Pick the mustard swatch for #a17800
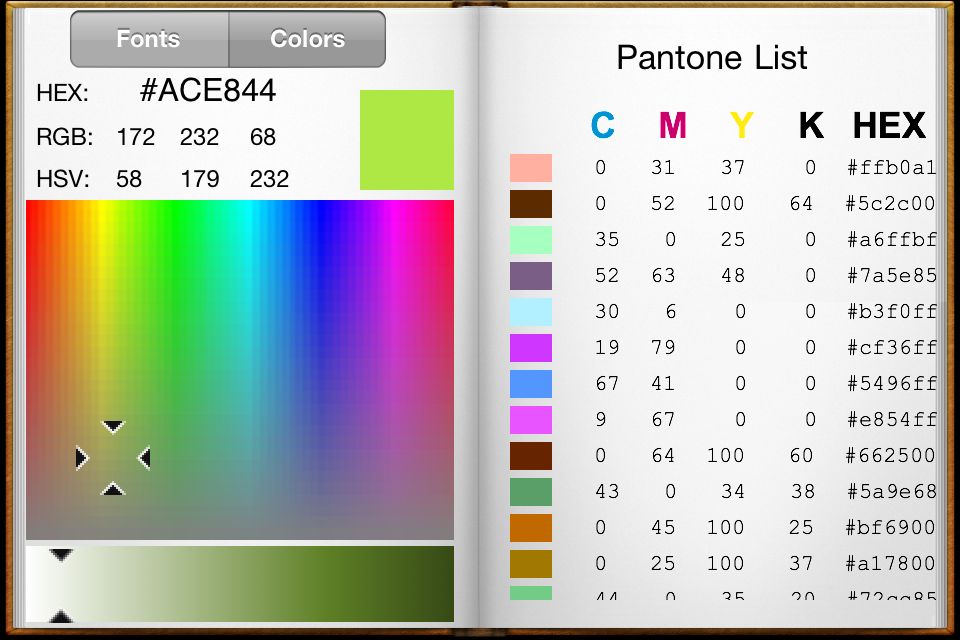Viewport: 960px width, 640px height. [531, 564]
